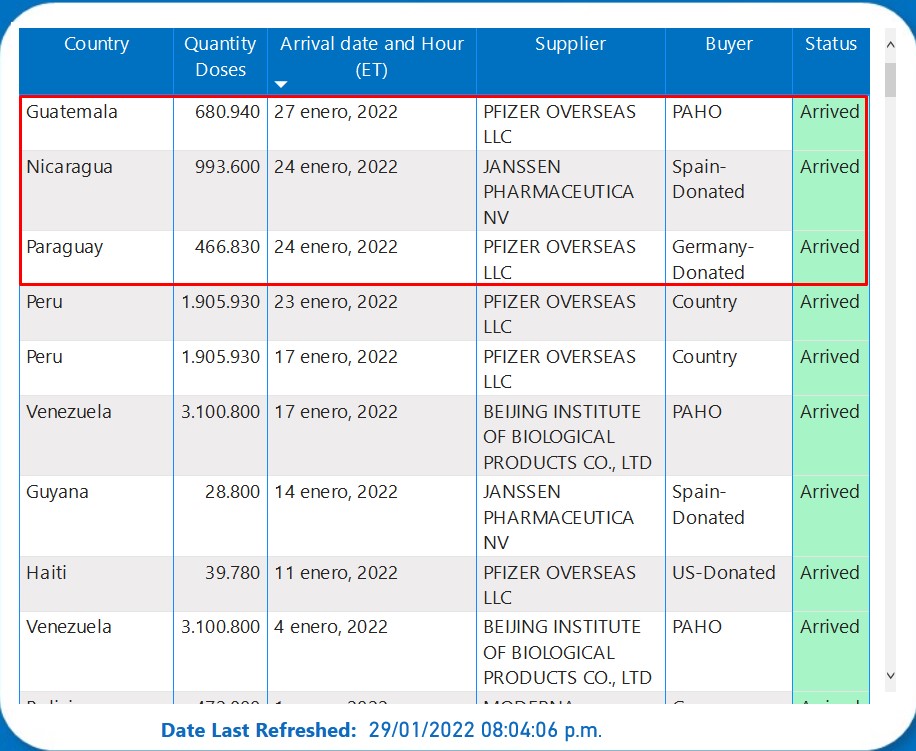
Task: Sort by Arrival date and Hour header
Action: pyautogui.click(x=371, y=56)
